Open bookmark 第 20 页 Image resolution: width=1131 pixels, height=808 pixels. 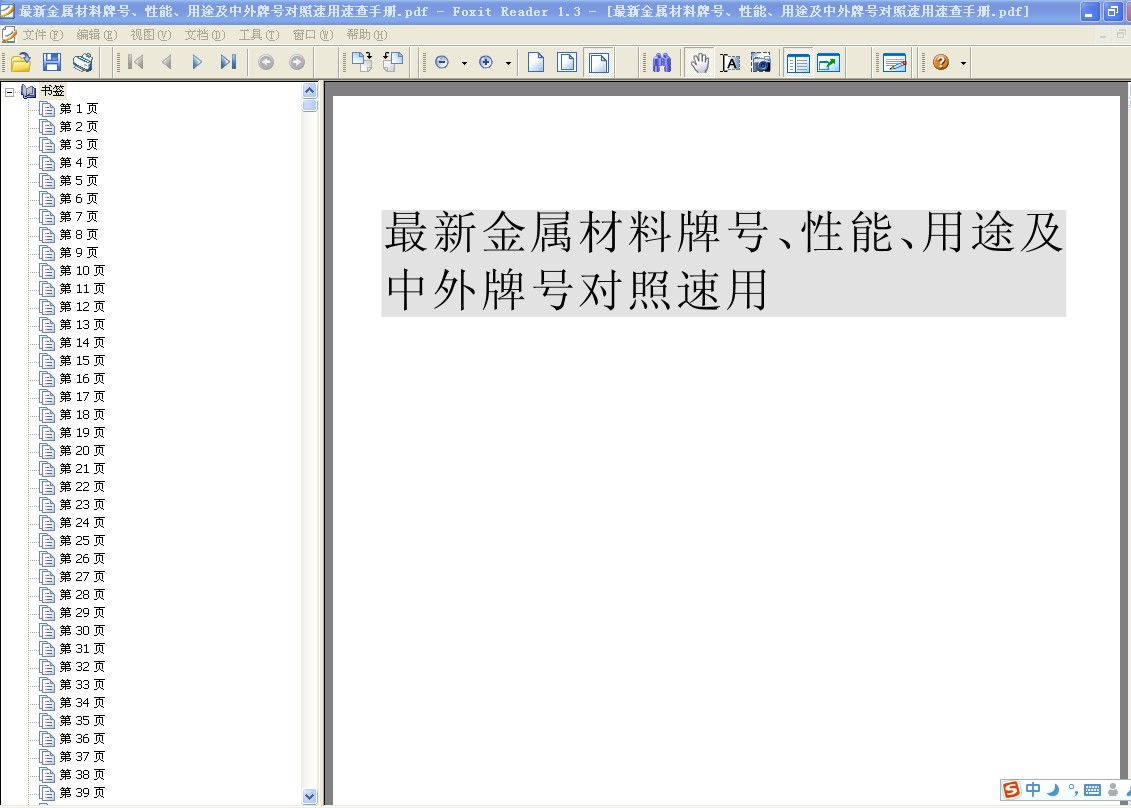coord(82,451)
